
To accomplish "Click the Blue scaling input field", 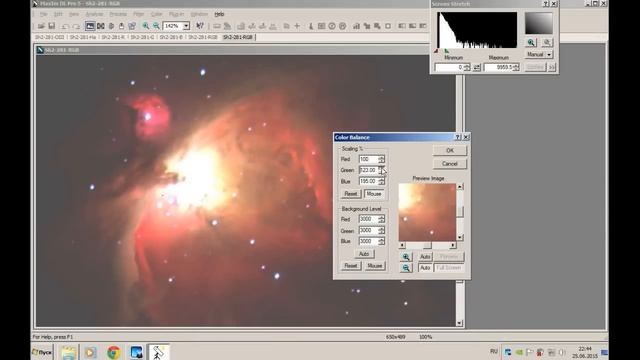I will (x=368, y=181).
